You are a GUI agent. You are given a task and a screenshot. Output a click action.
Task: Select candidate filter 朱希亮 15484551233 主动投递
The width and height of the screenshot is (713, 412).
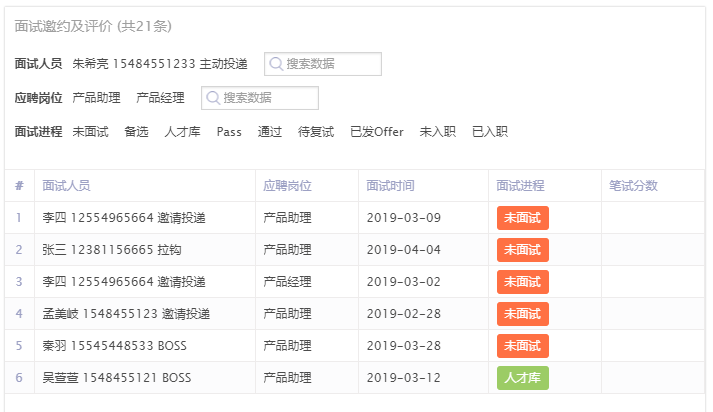click(x=160, y=64)
